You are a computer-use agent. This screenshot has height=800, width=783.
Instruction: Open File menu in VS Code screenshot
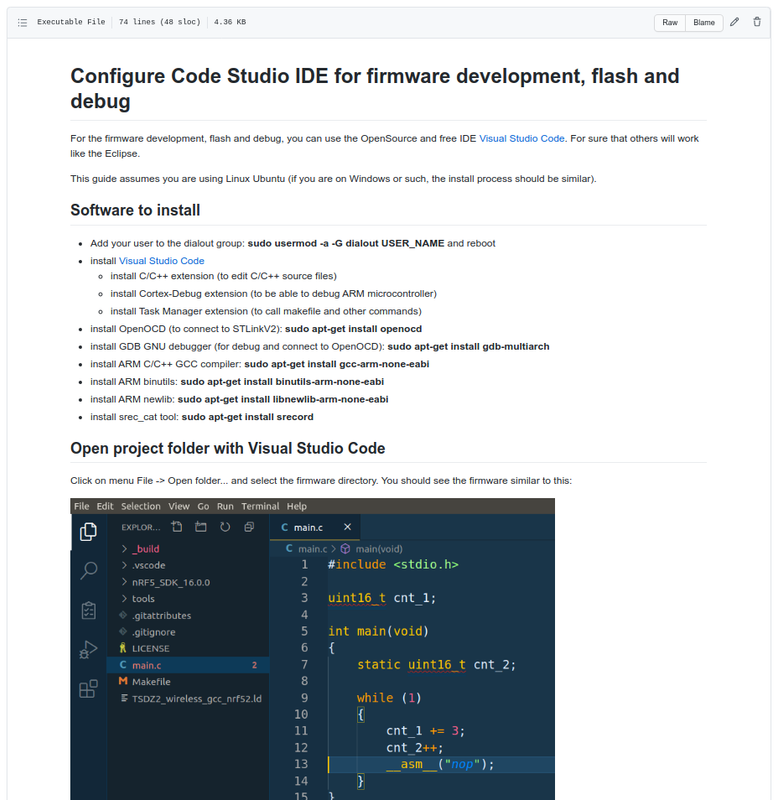81,506
